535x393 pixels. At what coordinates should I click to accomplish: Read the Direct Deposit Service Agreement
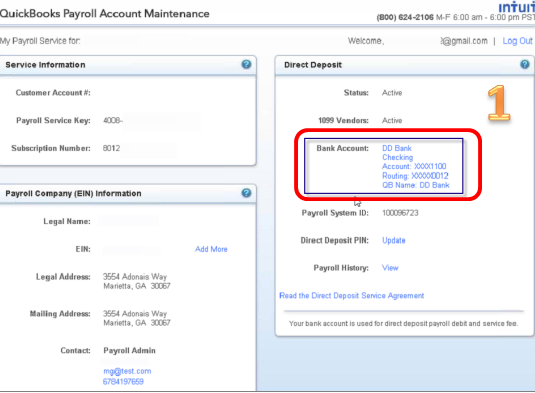tap(351, 295)
